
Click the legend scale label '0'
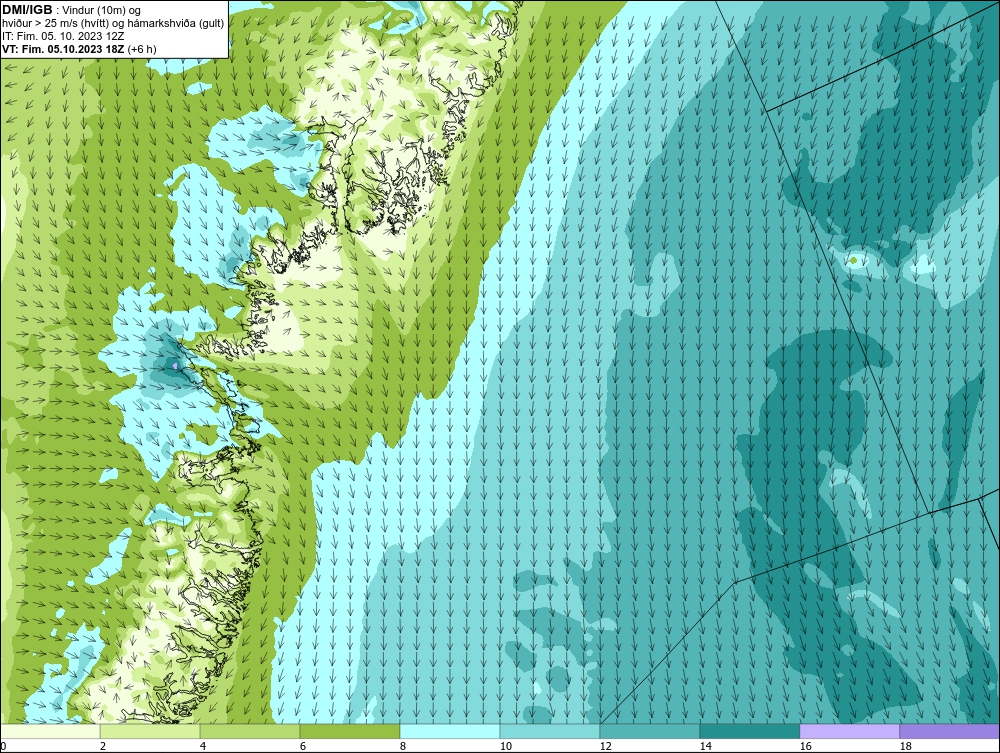(3, 746)
